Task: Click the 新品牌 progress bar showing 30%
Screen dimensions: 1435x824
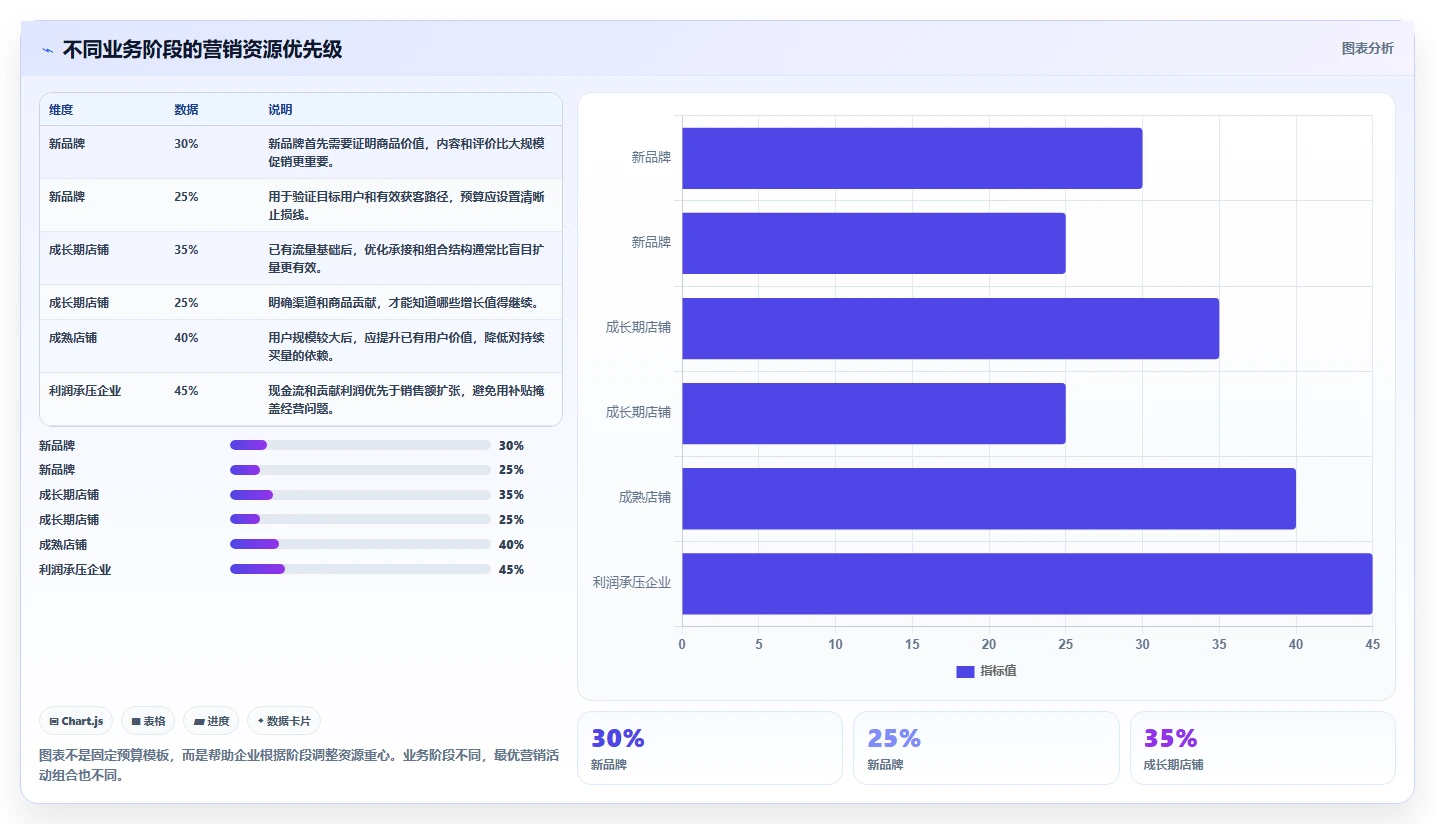Action: pyautogui.click(x=360, y=445)
